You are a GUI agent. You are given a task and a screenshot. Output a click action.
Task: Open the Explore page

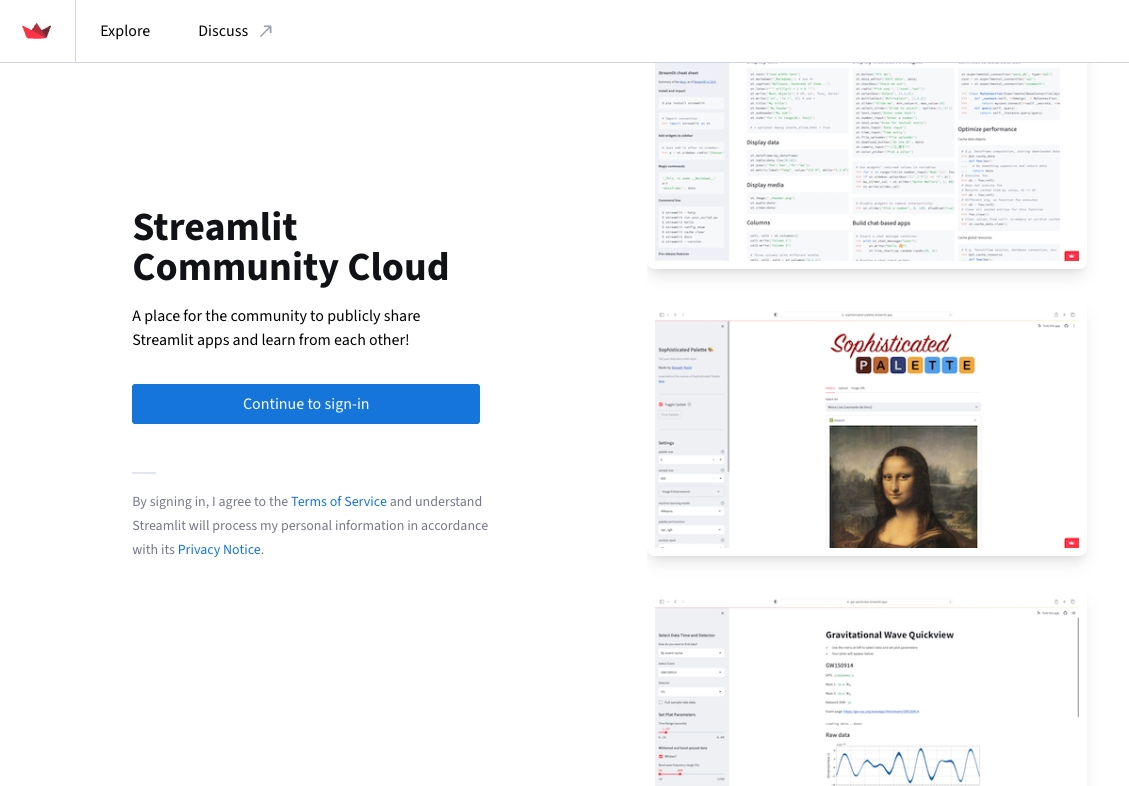tap(125, 31)
